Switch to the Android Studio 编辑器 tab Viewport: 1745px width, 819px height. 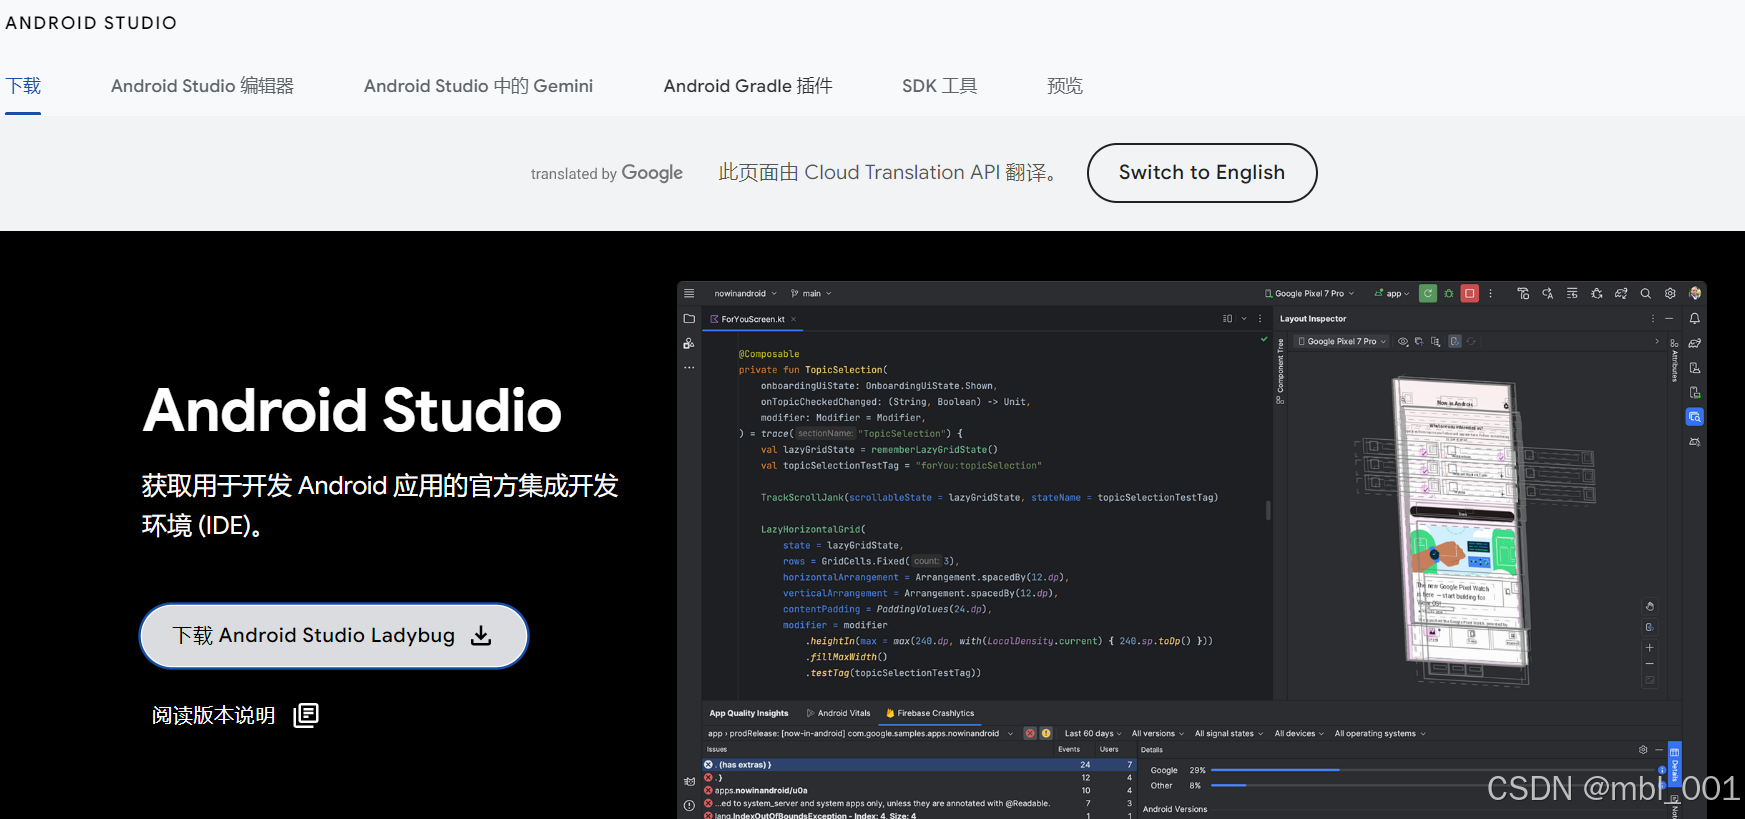click(x=202, y=86)
